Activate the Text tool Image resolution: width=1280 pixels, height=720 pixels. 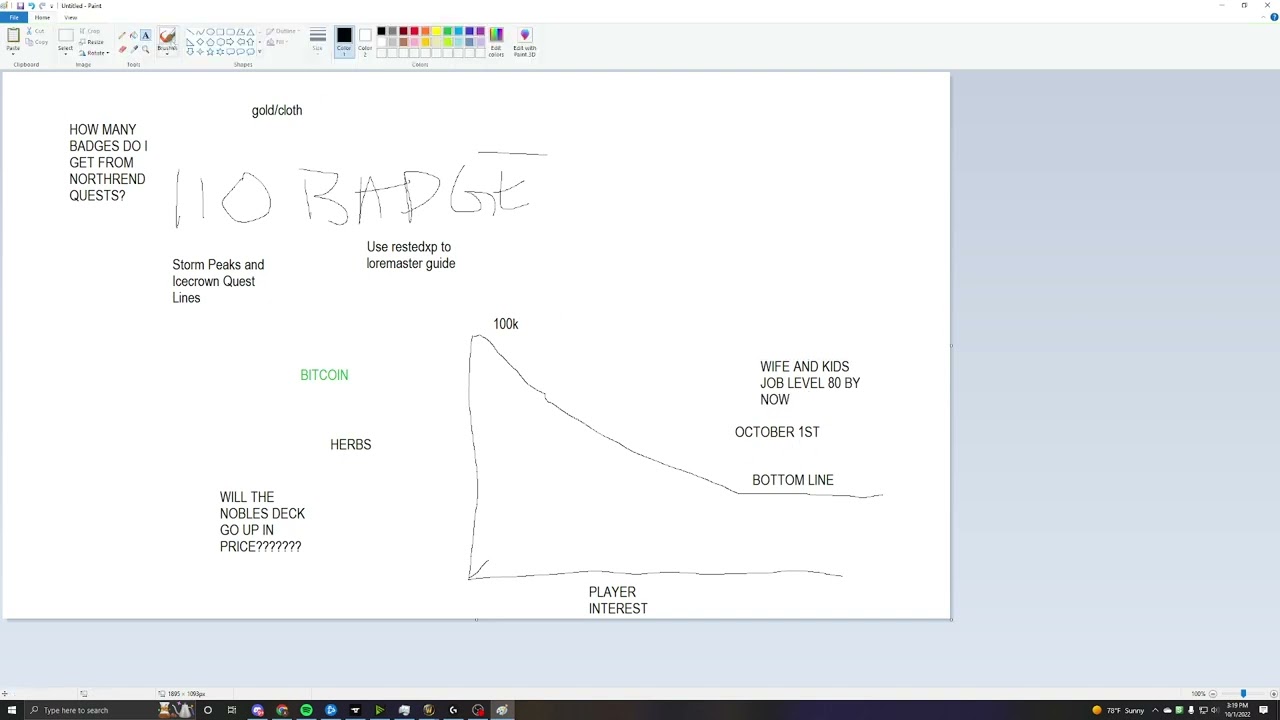(x=145, y=35)
